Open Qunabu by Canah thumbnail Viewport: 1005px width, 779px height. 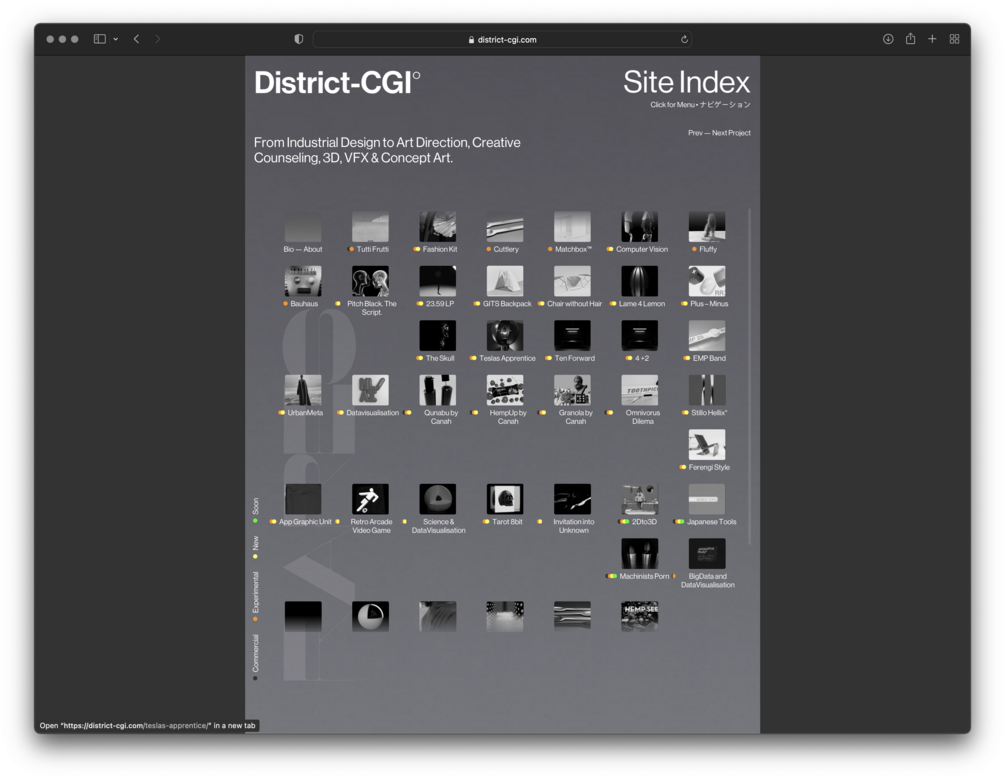point(438,390)
